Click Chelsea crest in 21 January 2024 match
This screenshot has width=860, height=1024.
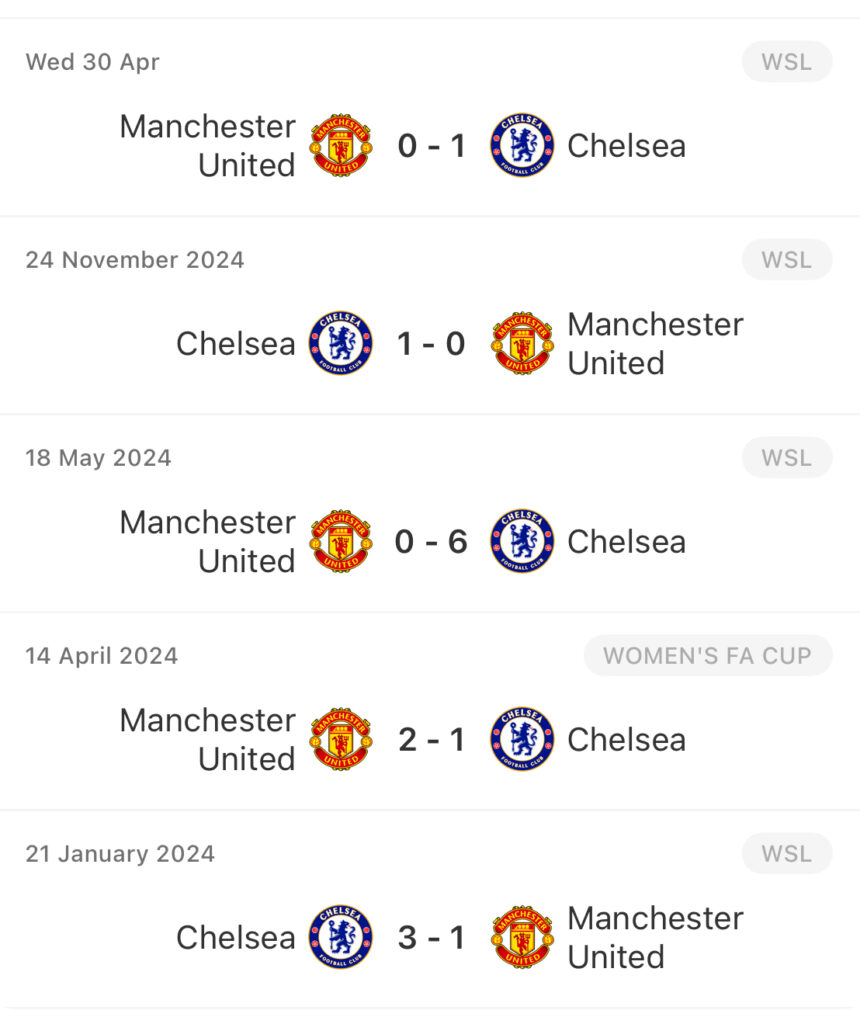[x=341, y=936]
